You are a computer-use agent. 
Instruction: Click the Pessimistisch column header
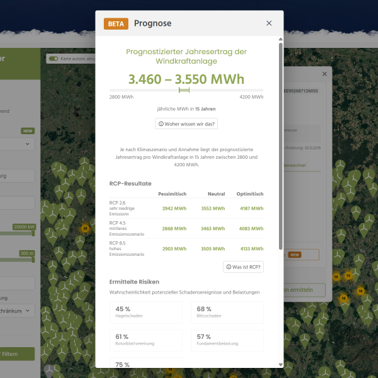[x=172, y=194]
